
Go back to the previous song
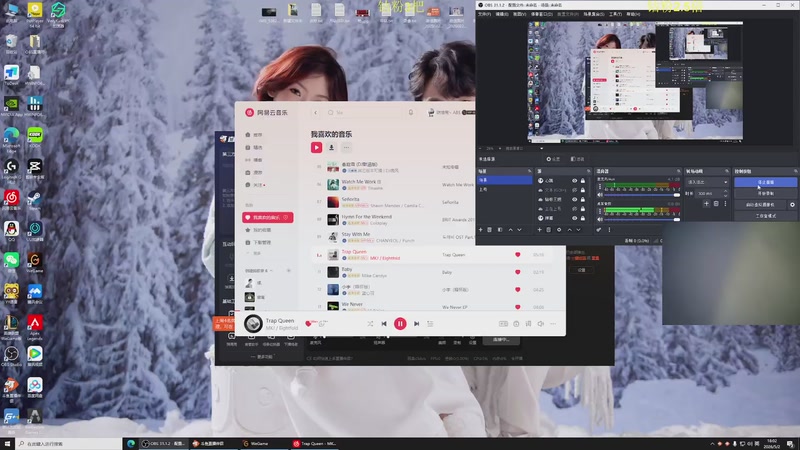coord(384,323)
